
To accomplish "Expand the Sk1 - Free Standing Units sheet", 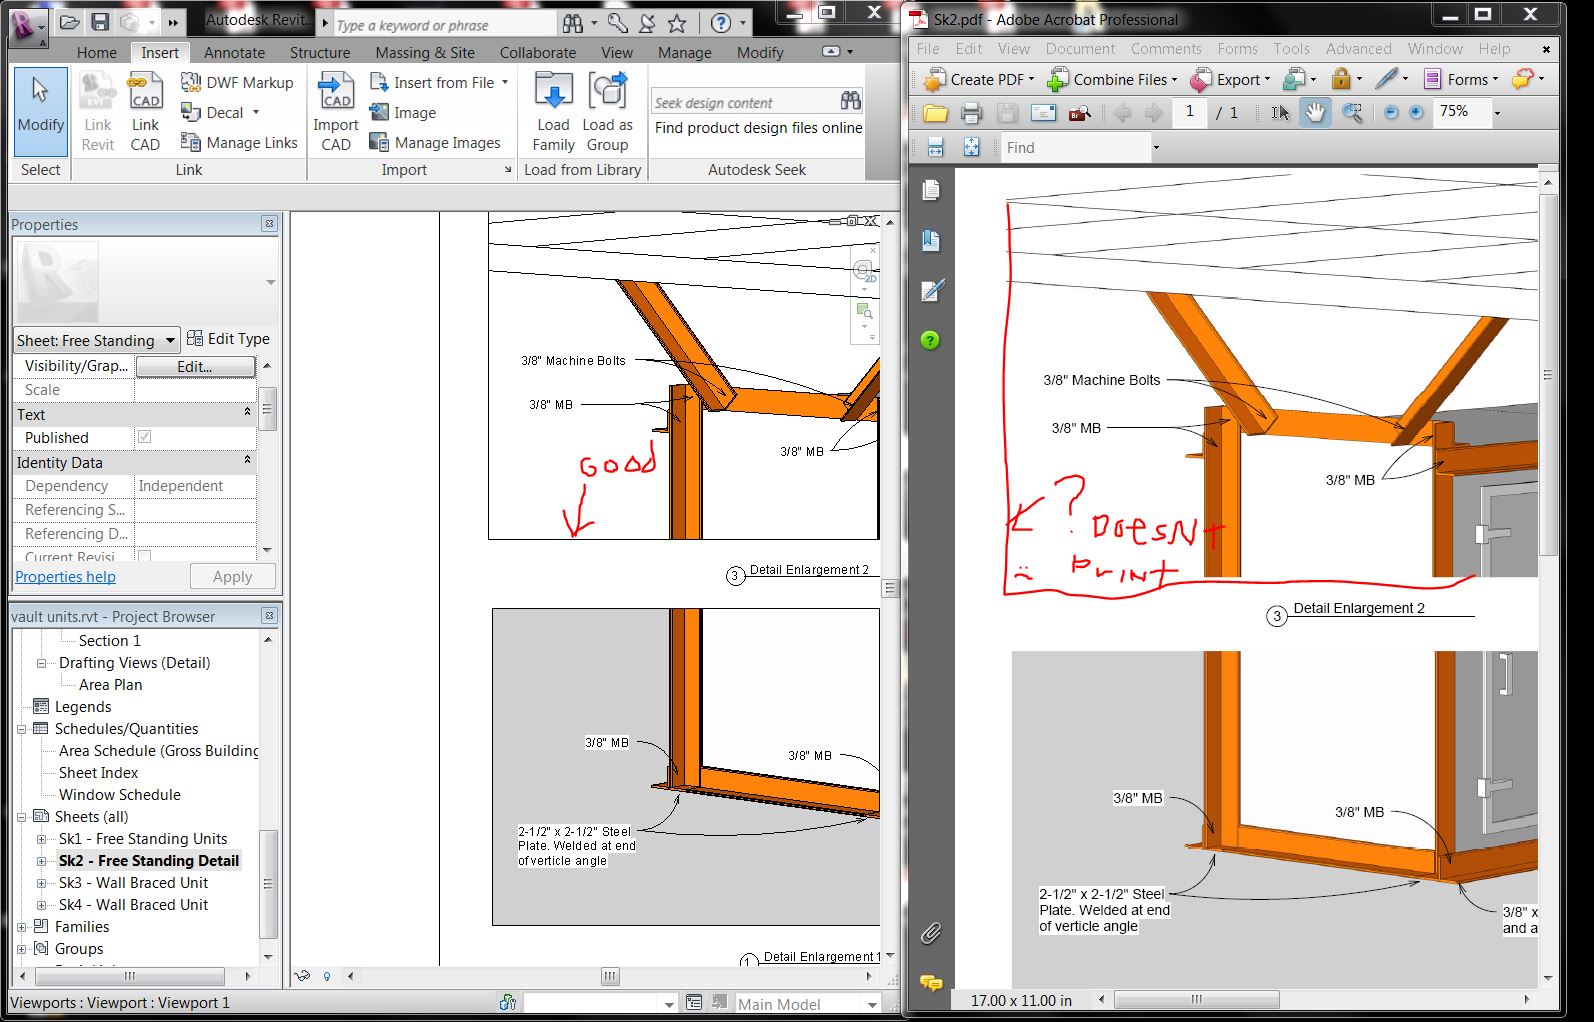I will (x=41, y=839).
